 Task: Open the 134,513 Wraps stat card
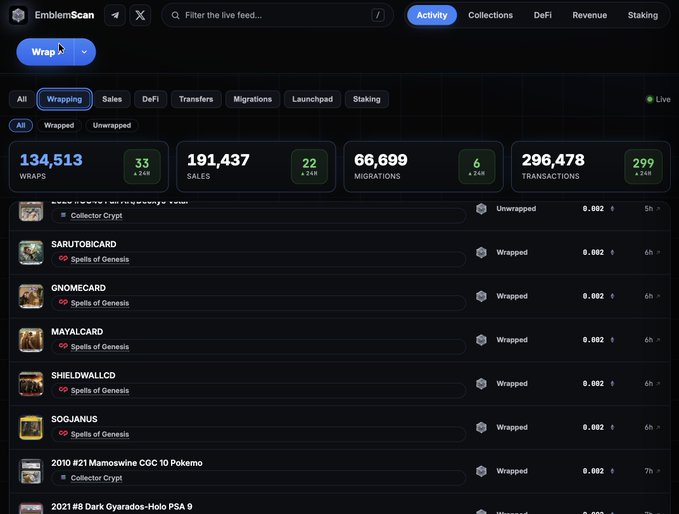[x=89, y=167]
